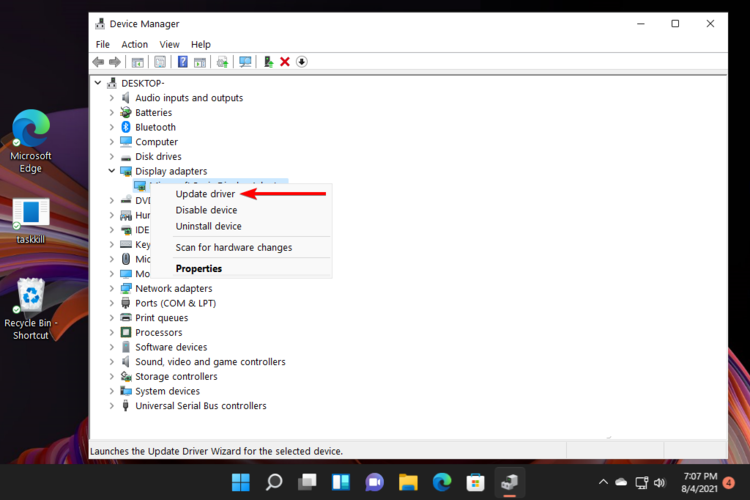750x500 pixels.
Task: Open File Explorer from the taskbar
Action: click(408, 483)
